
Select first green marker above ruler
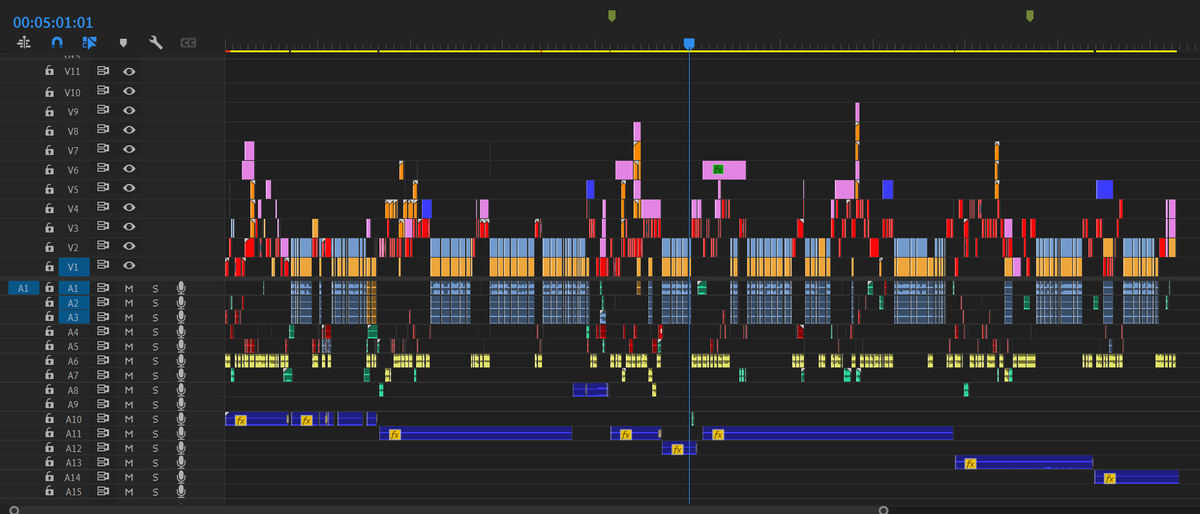[x=612, y=15]
